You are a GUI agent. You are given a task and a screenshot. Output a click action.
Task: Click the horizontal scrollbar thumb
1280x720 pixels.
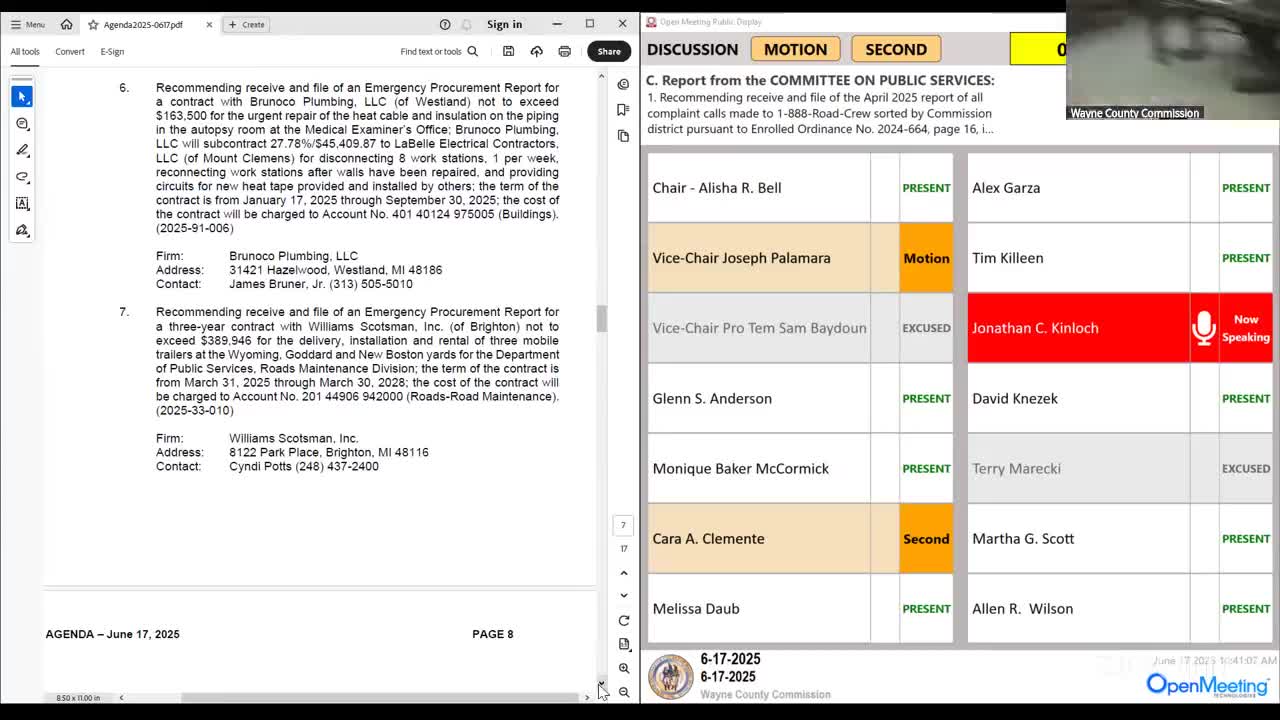point(382,697)
